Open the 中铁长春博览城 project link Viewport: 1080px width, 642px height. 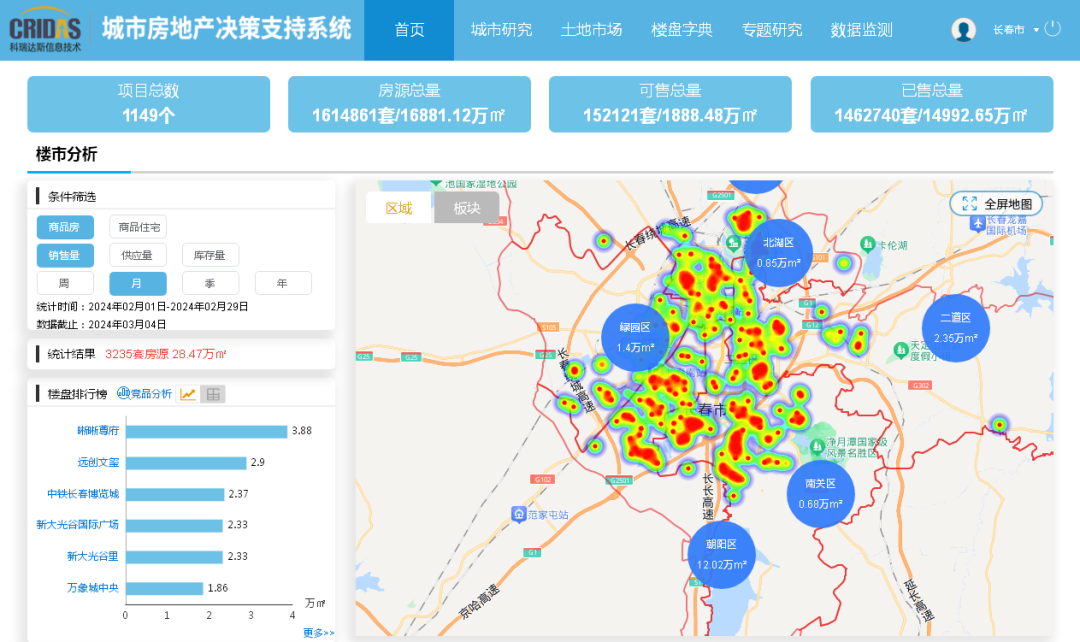83,494
